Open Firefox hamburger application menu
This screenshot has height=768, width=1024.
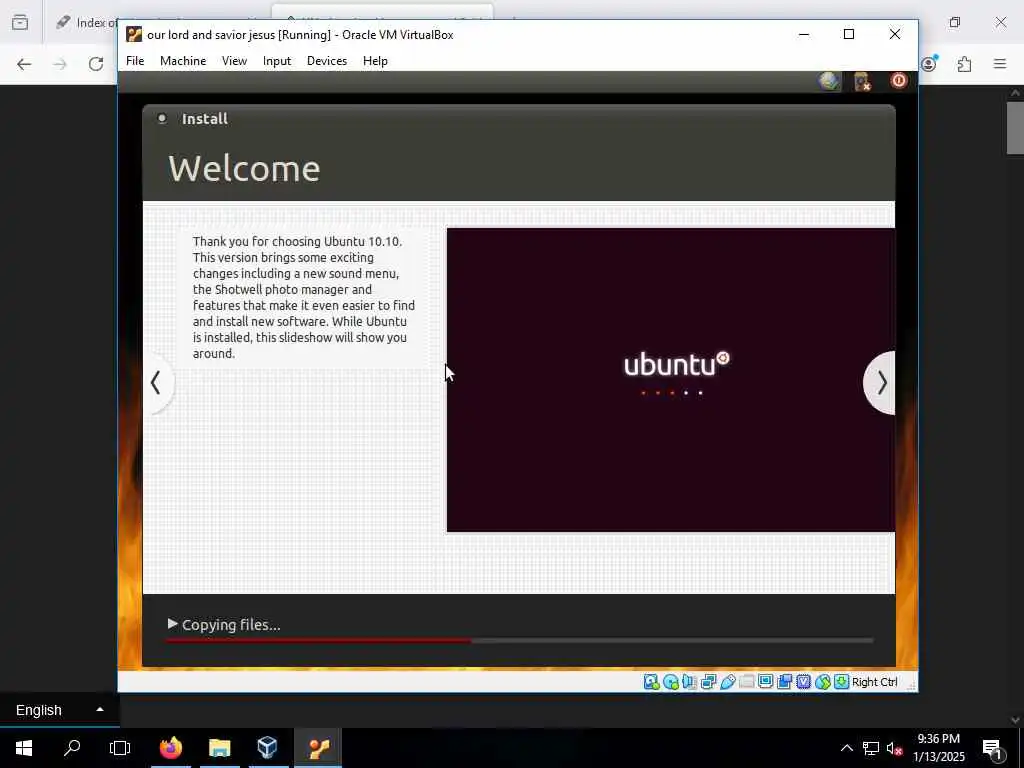[x=1000, y=64]
